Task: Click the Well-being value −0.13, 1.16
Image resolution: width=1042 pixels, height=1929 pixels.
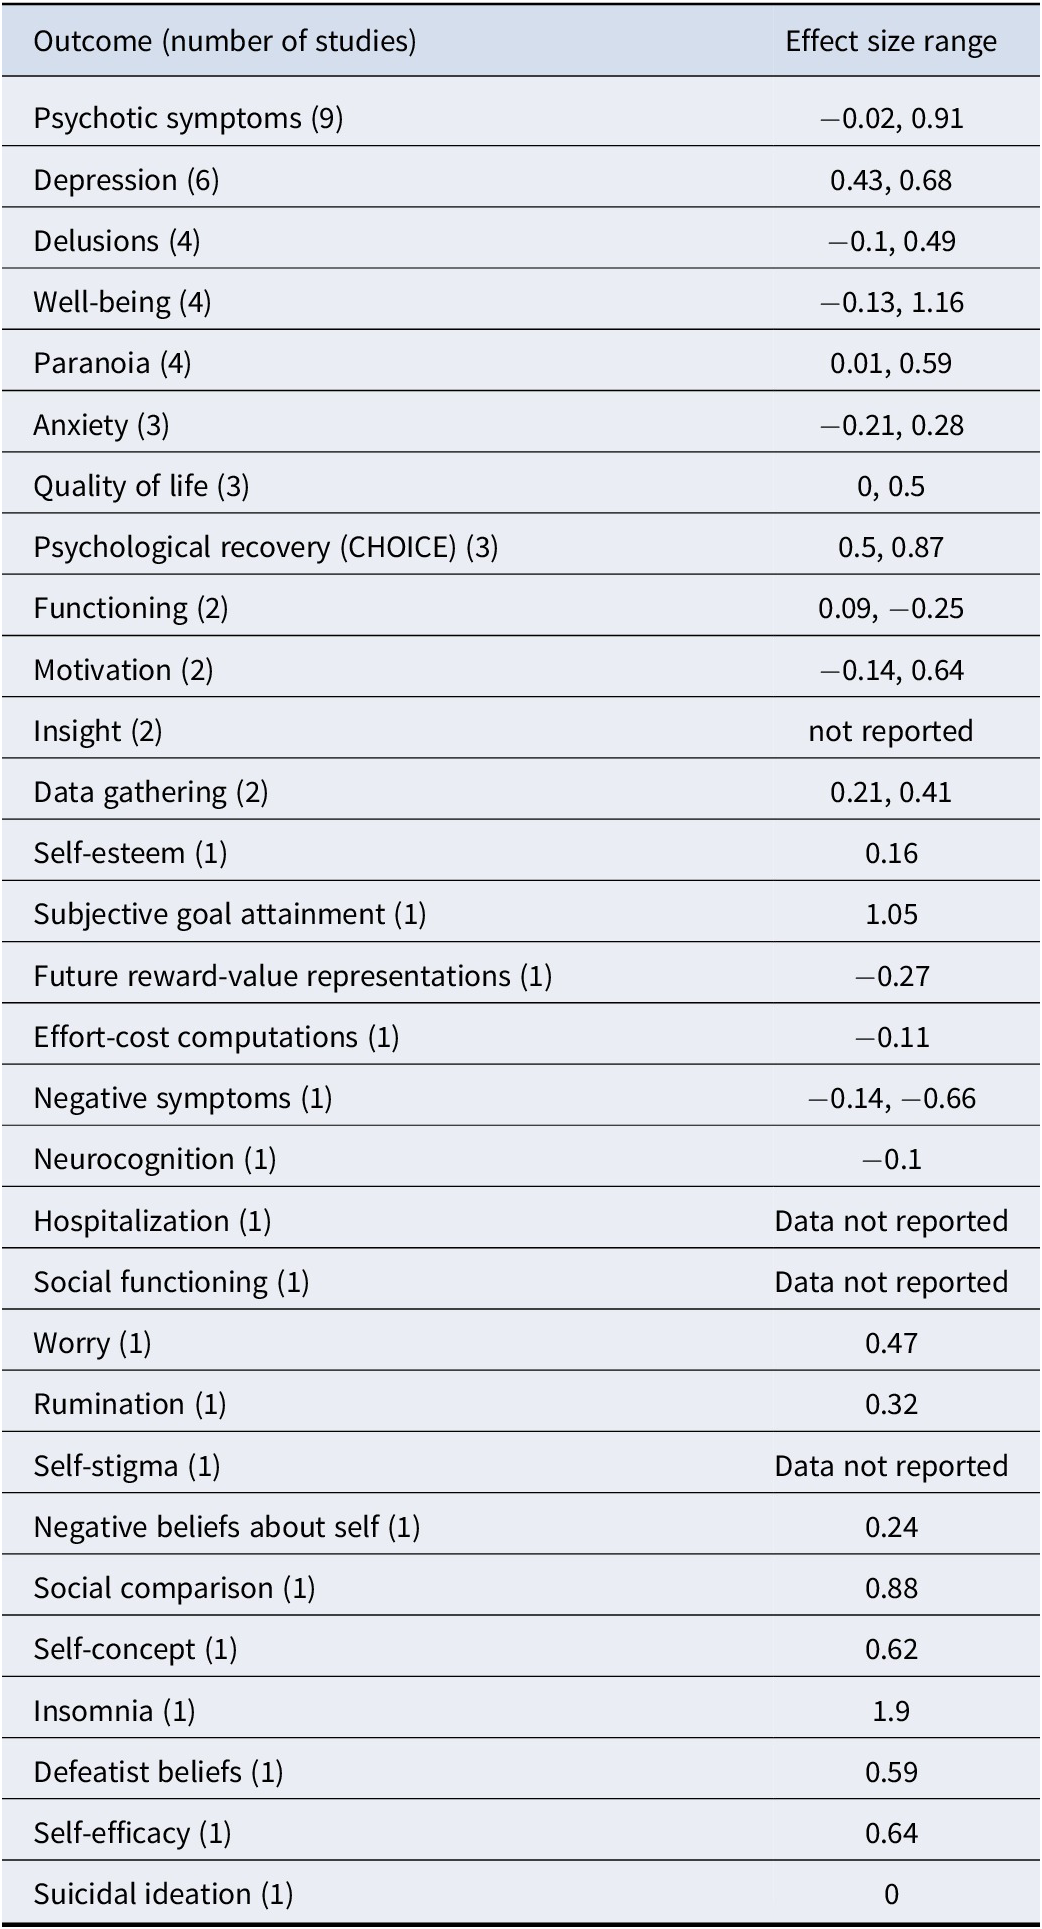Action: (891, 302)
